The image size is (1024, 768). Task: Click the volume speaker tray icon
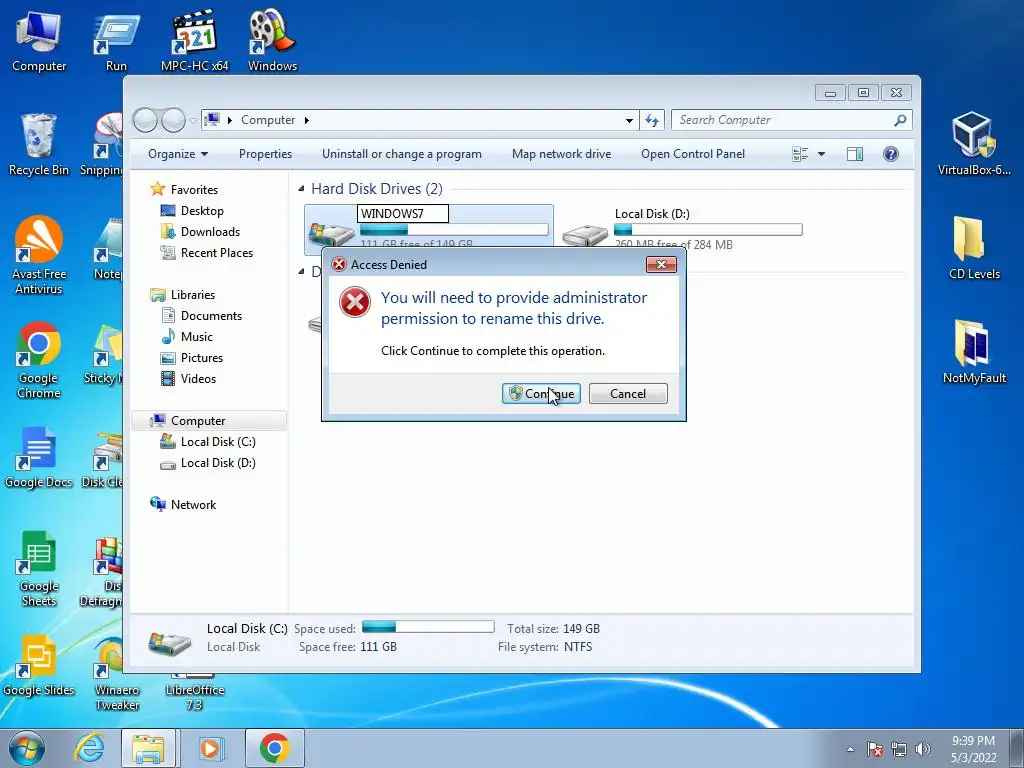[923, 749]
